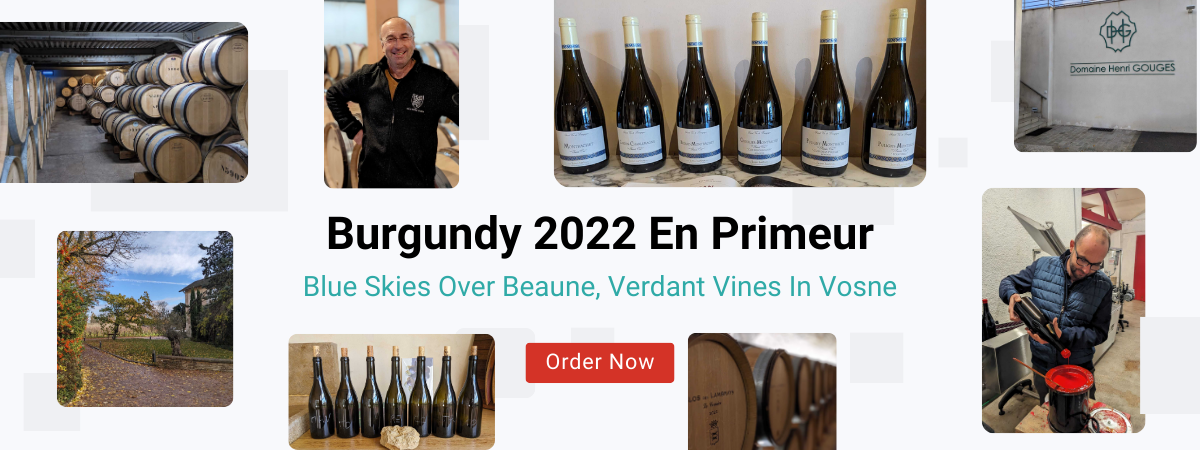This screenshot has width=1200, height=450.
Task: Open the barrel cellar photo thumbnail
Action: (124, 102)
